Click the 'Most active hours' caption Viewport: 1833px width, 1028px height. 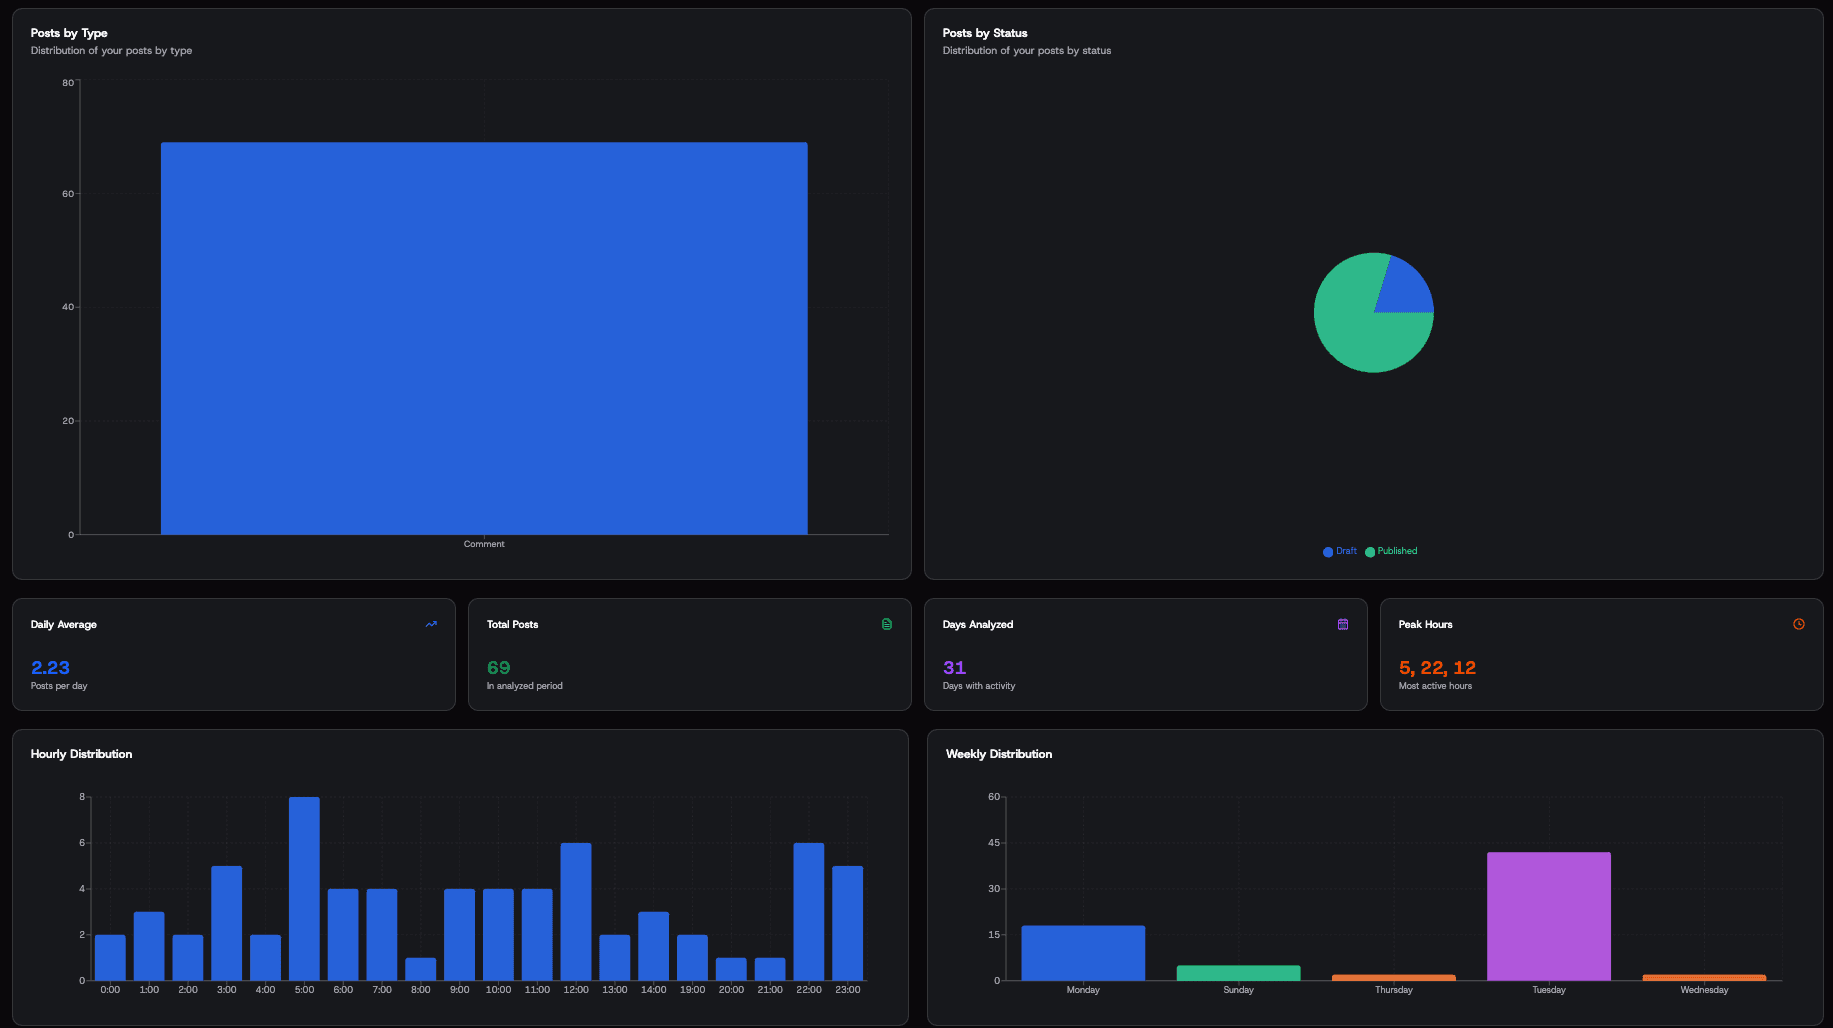point(1435,686)
